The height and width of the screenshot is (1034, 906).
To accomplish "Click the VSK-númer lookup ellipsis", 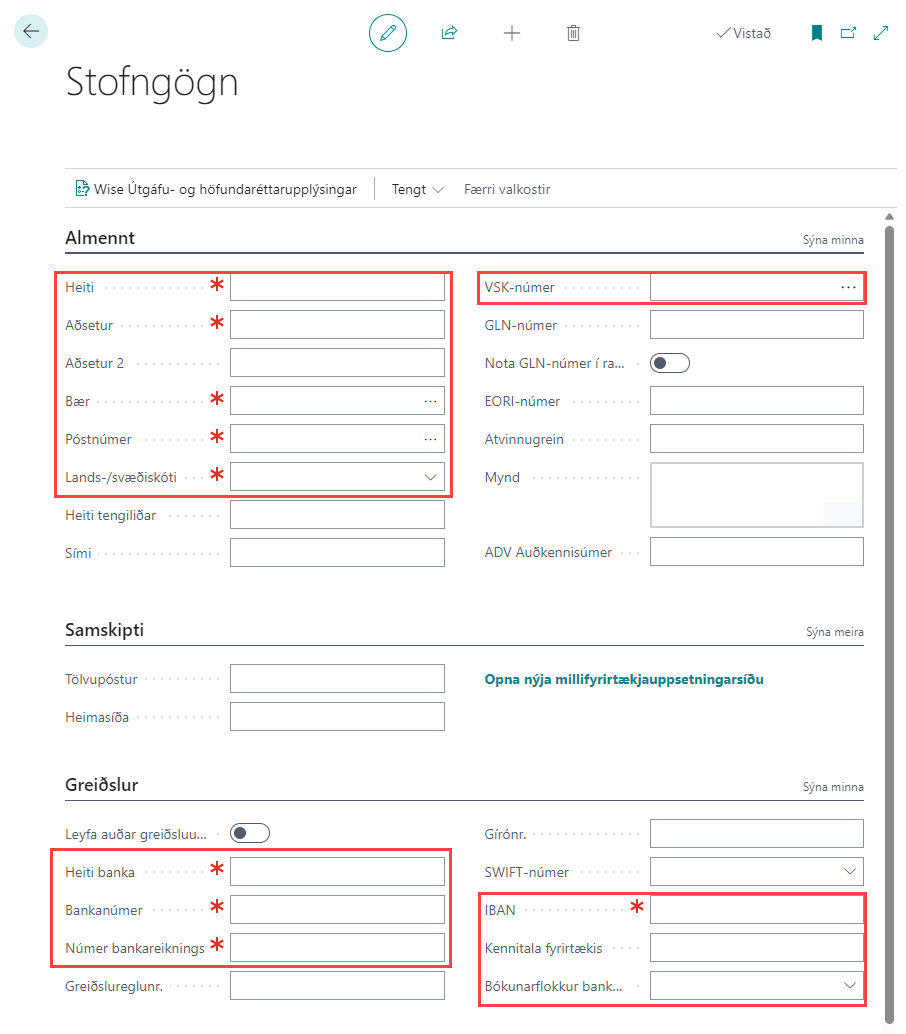I will pyautogui.click(x=848, y=287).
